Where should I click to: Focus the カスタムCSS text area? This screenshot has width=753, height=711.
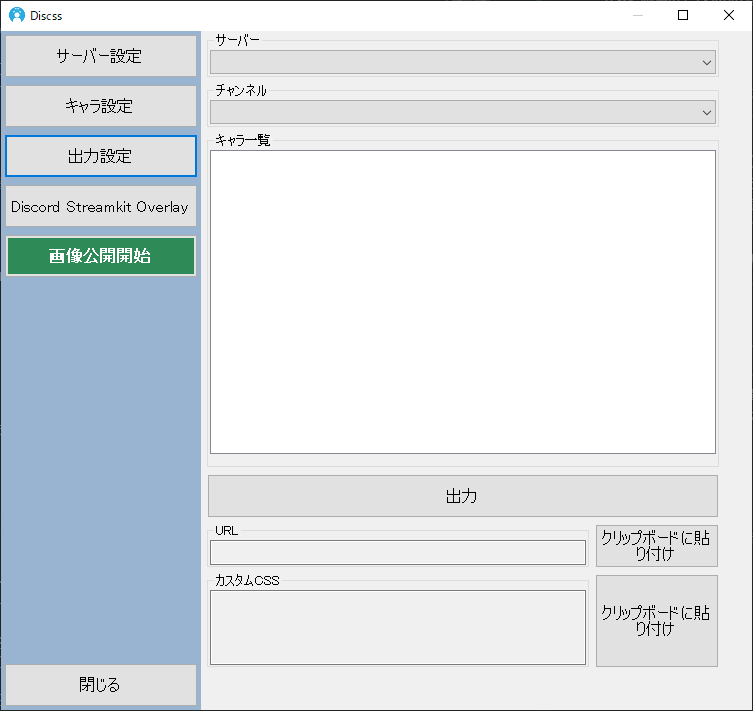click(398, 627)
